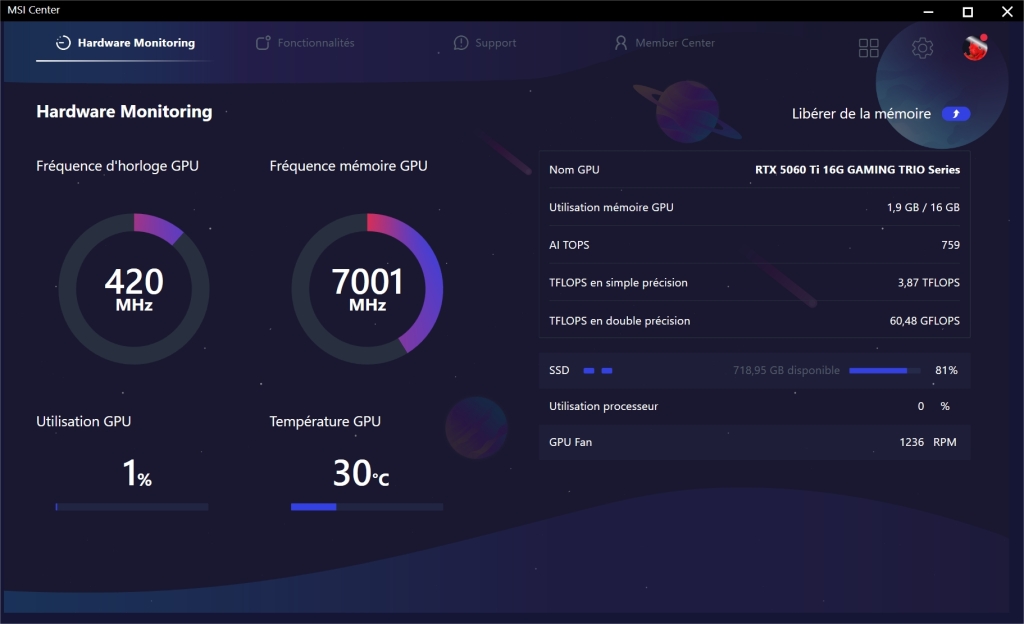Click the SSD usage bar at 81%
1024x624 pixels.
pos(885,371)
